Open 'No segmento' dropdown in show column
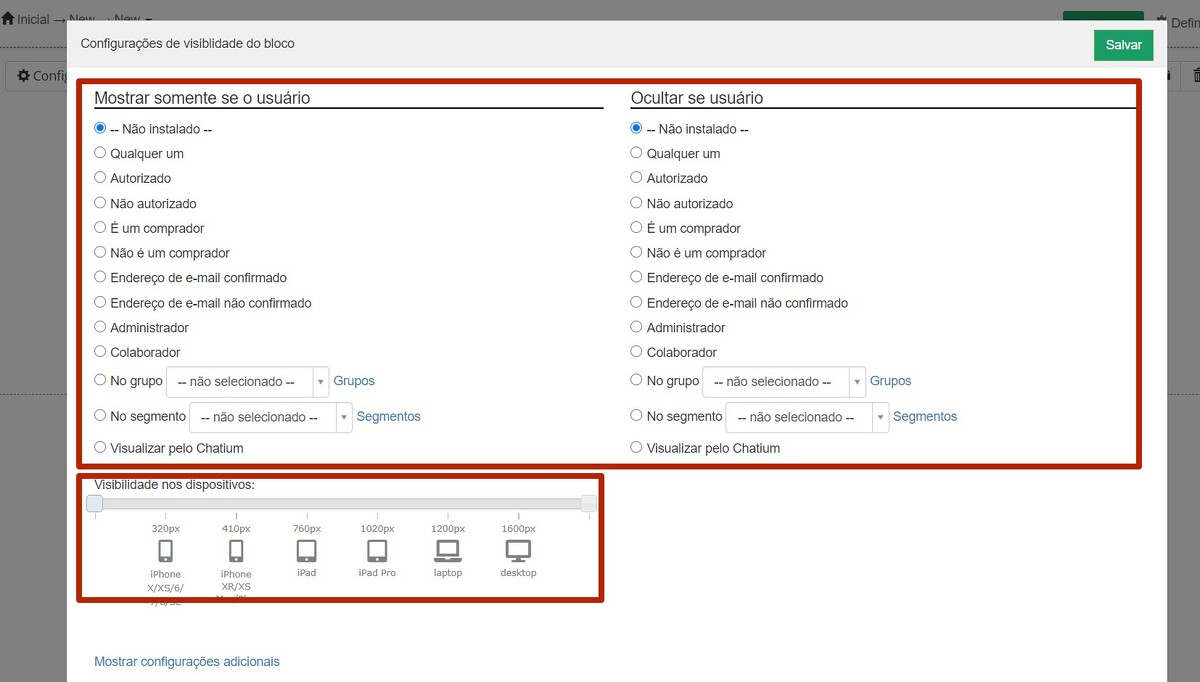Viewport: 1200px width, 682px height. (x=270, y=417)
